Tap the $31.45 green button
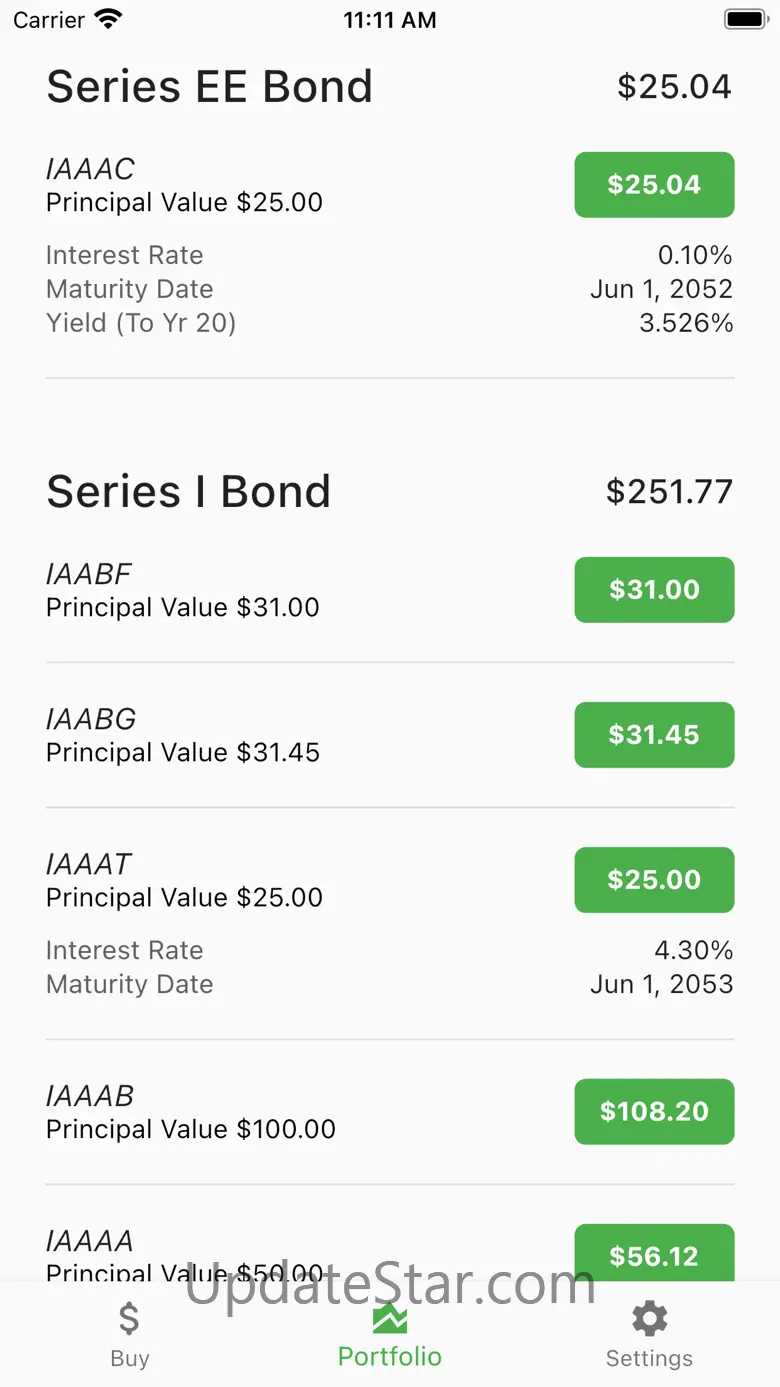 [654, 735]
